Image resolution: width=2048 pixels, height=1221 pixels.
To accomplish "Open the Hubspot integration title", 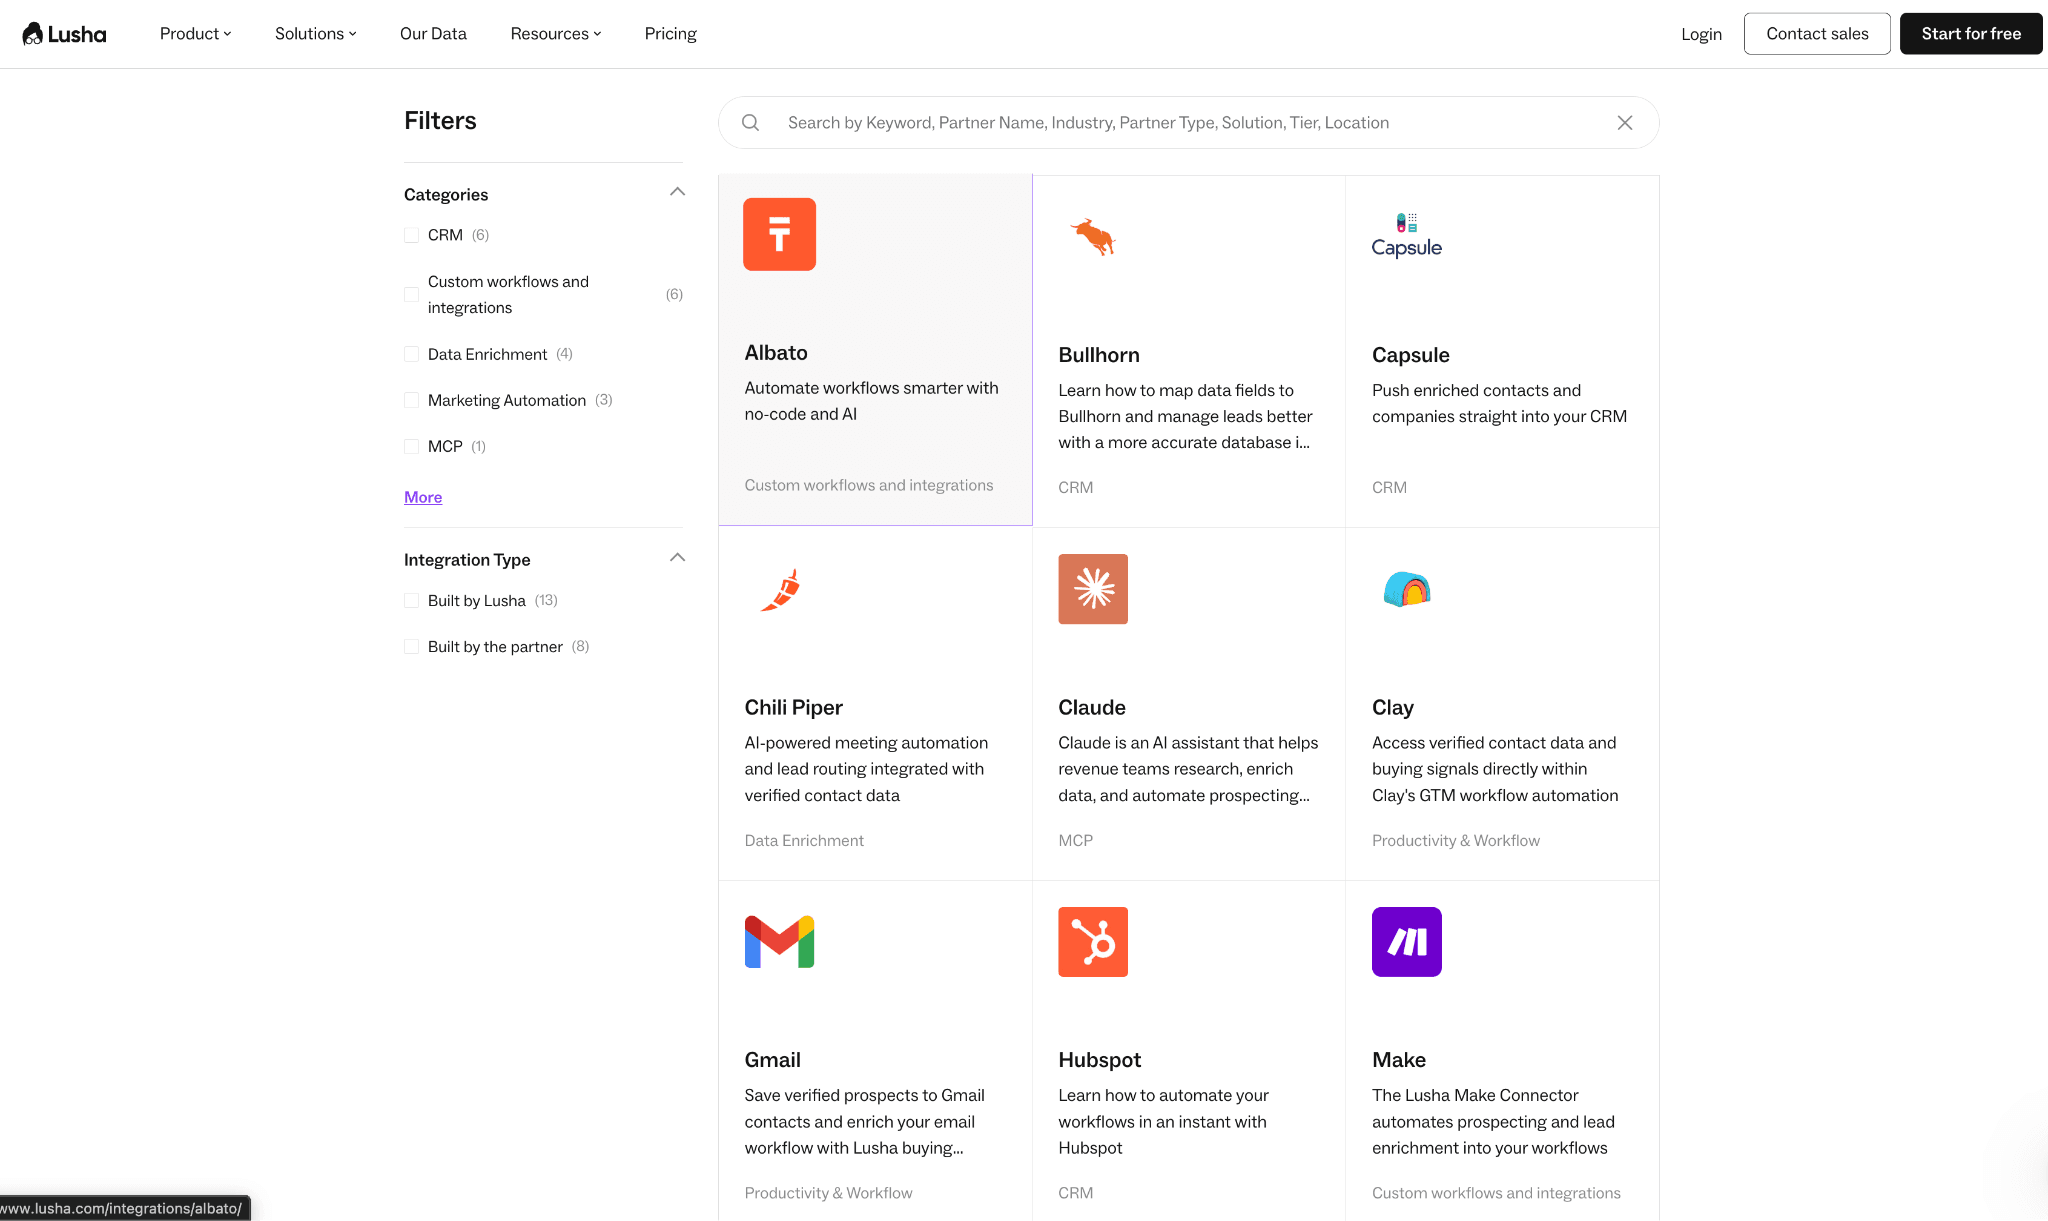I will (1100, 1060).
